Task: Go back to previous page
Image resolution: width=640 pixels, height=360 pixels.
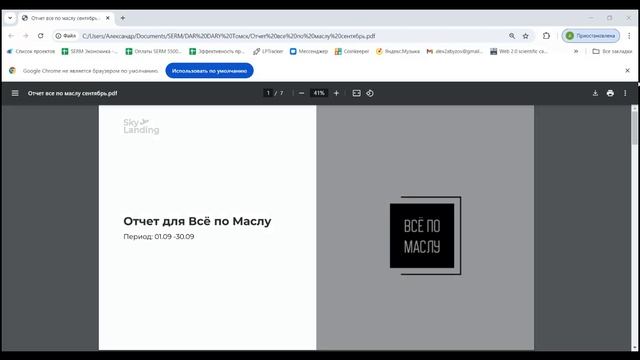Action: click(11, 36)
